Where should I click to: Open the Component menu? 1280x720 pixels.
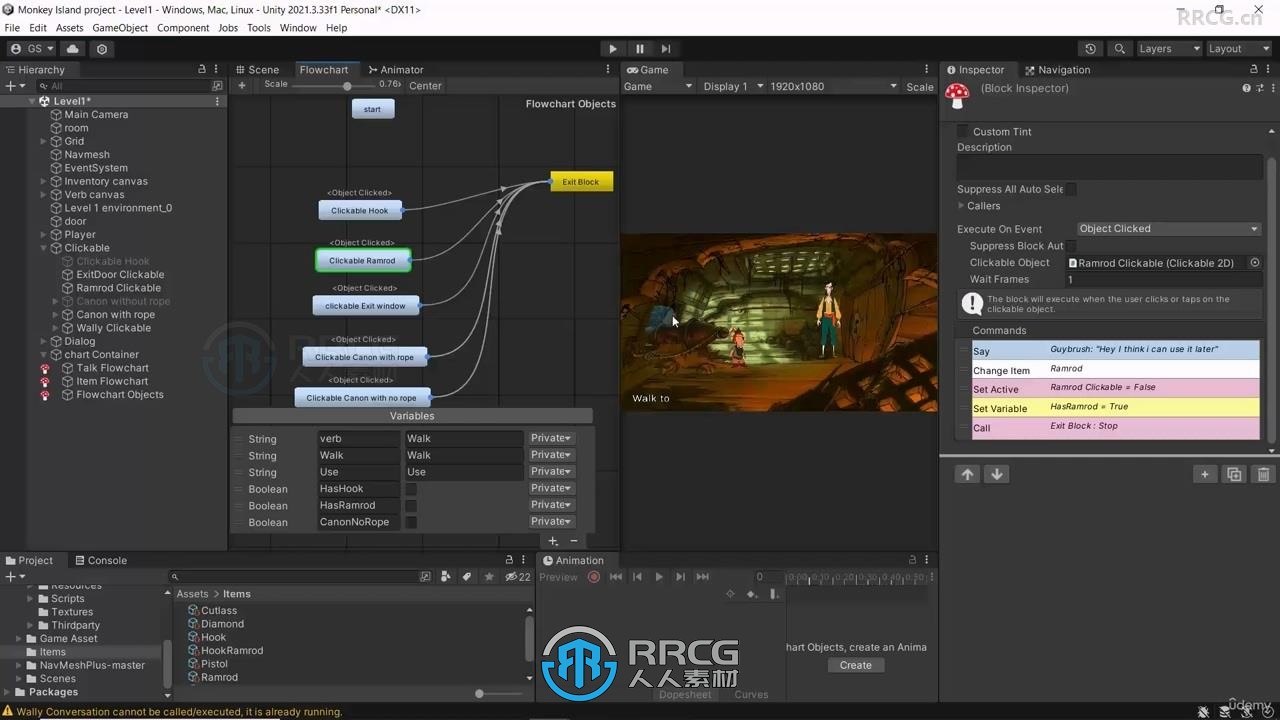coord(183,28)
